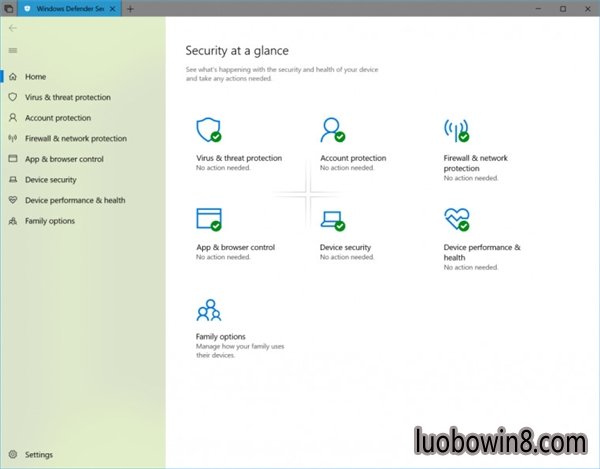600x469 pixels.
Task: Click the back arrow in sidebar
Action: coord(13,28)
